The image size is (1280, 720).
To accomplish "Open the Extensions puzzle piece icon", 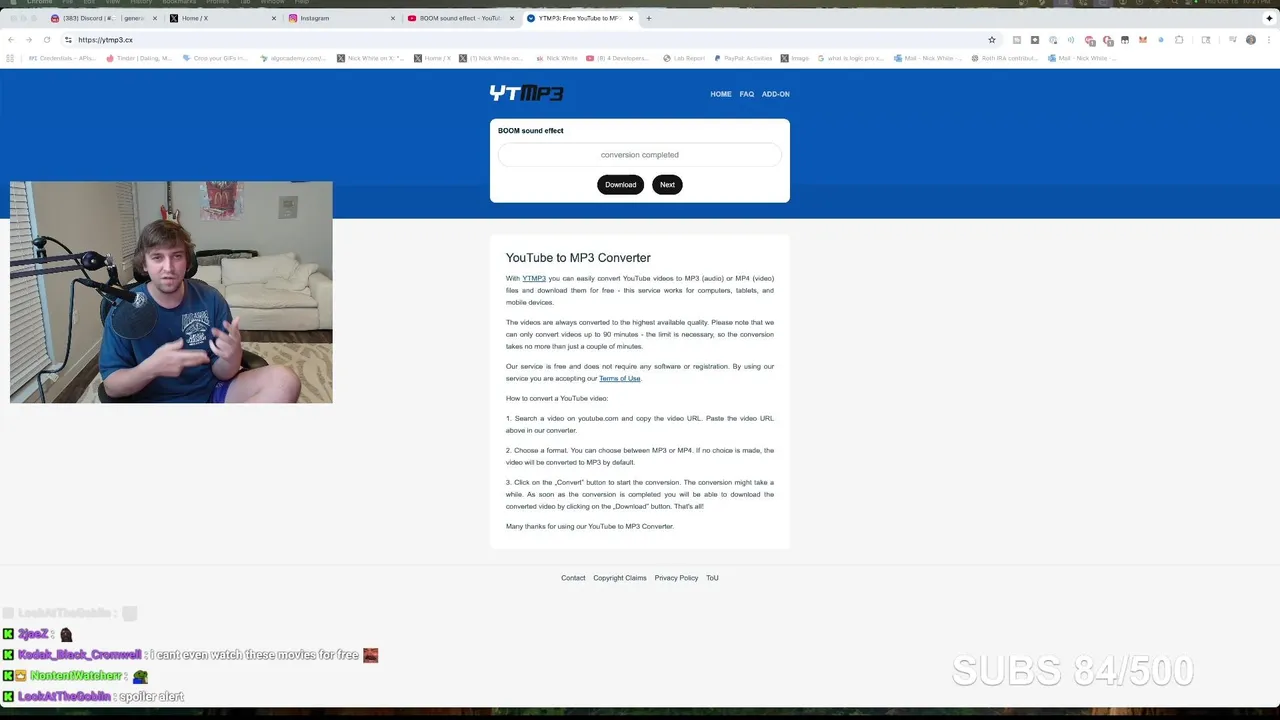I will coord(1179,40).
